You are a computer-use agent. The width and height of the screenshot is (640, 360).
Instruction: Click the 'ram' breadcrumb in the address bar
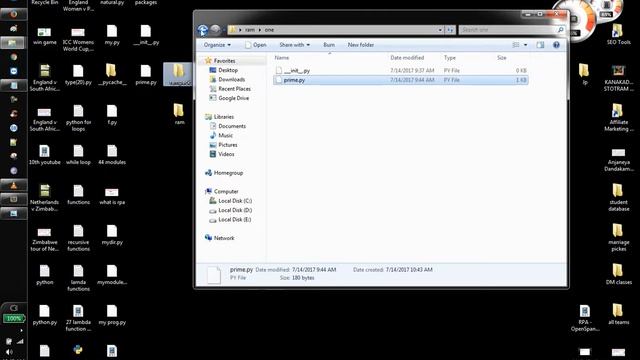[250, 30]
